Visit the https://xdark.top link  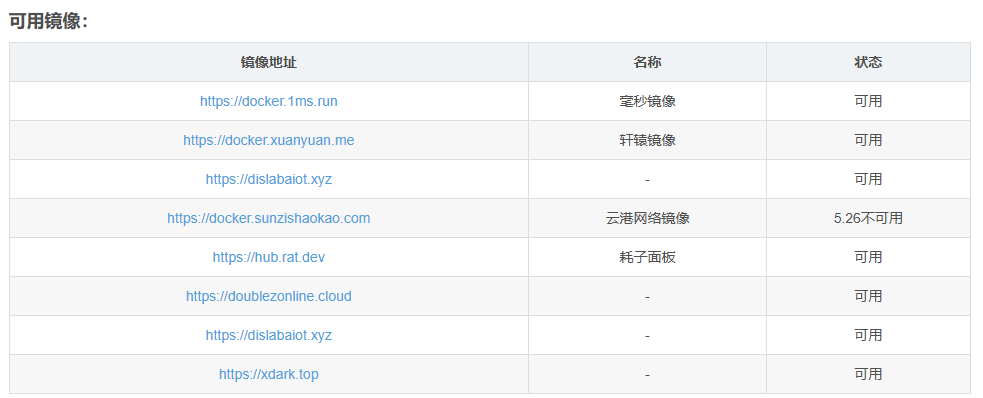pyautogui.click(x=268, y=374)
